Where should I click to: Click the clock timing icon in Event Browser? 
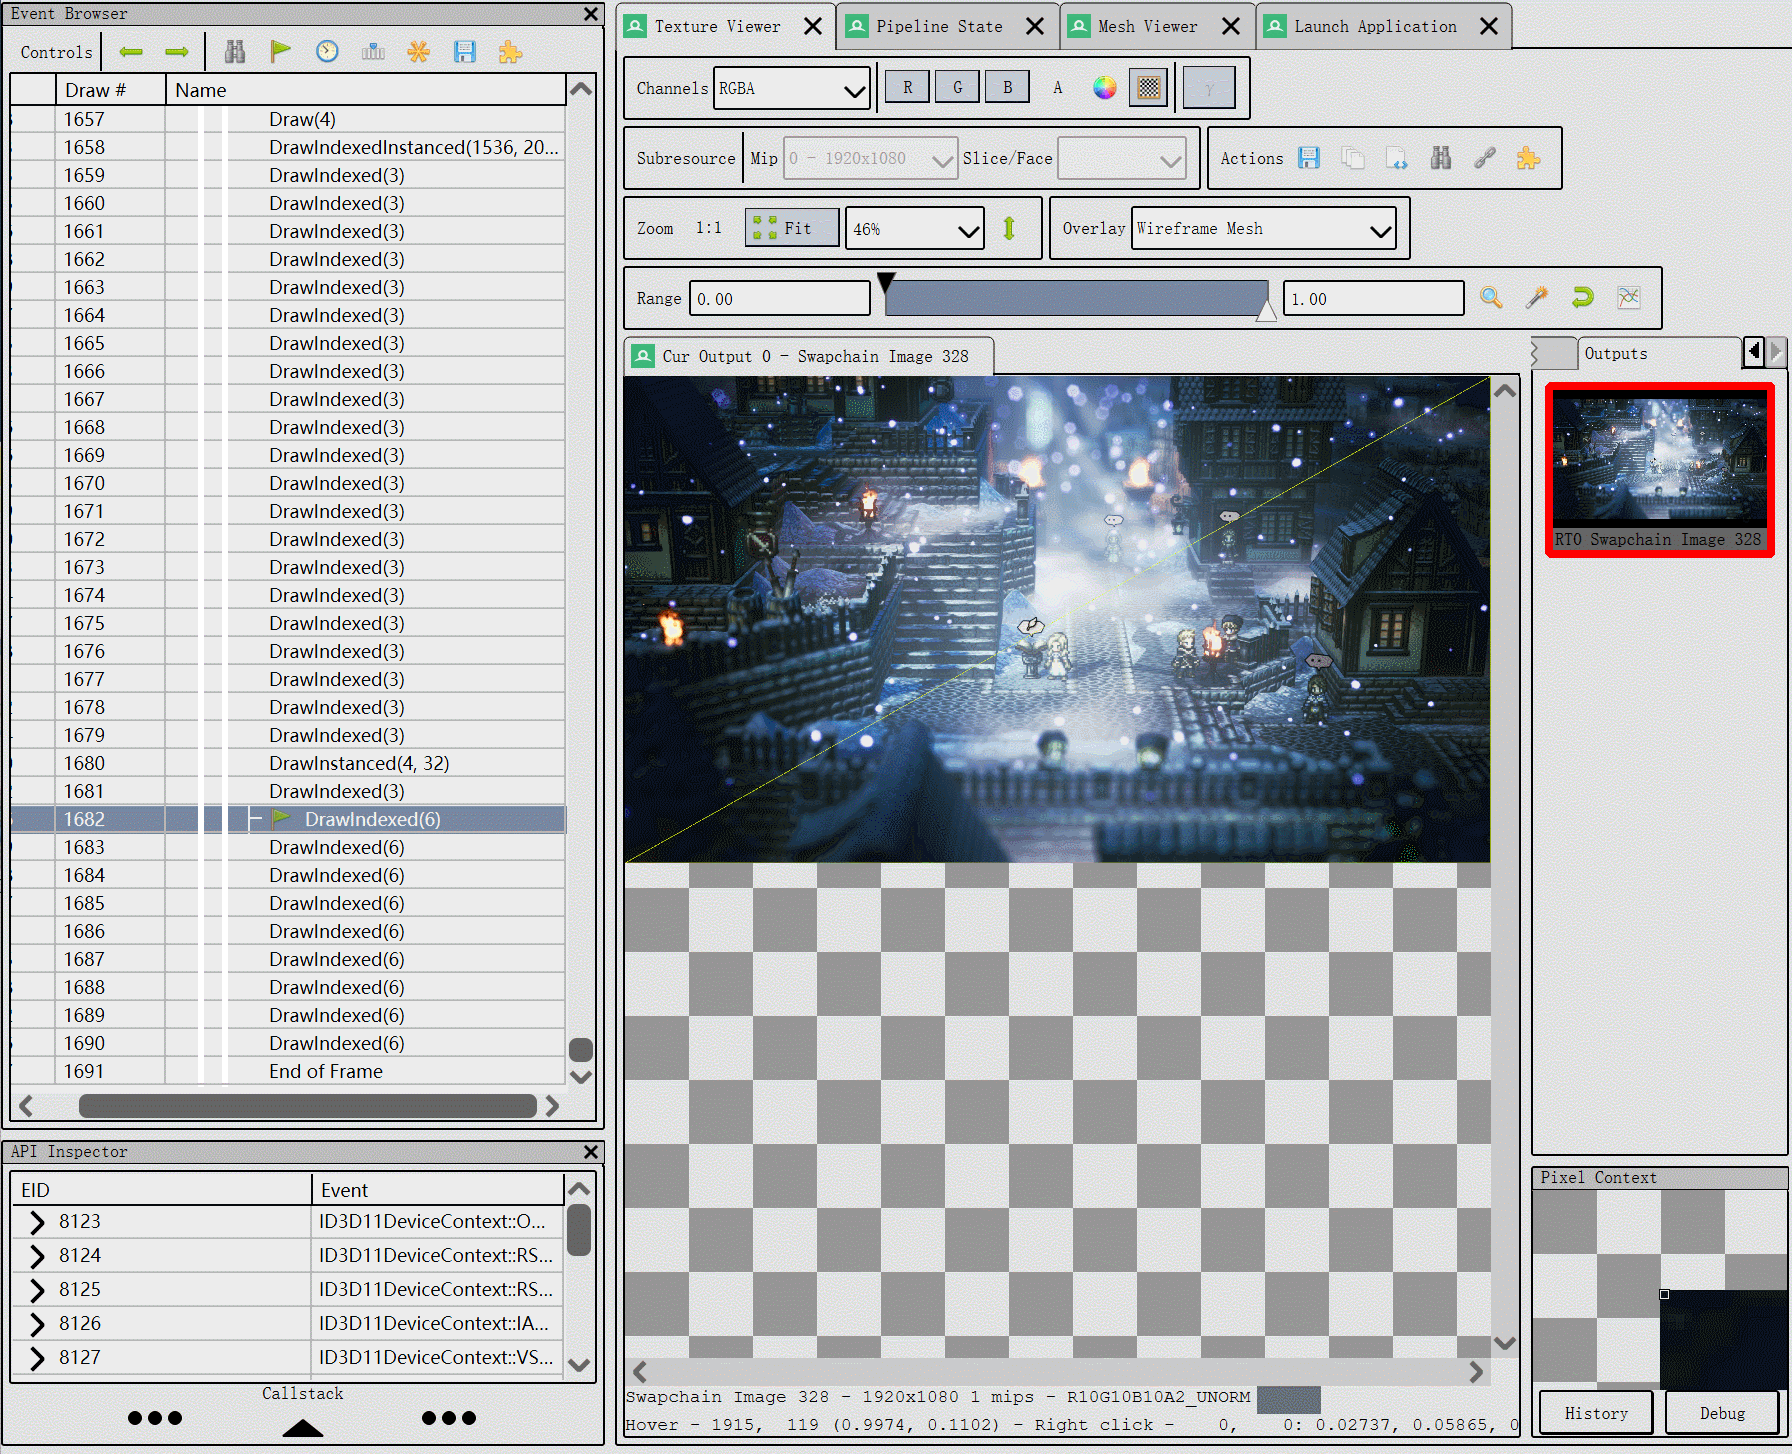click(327, 52)
